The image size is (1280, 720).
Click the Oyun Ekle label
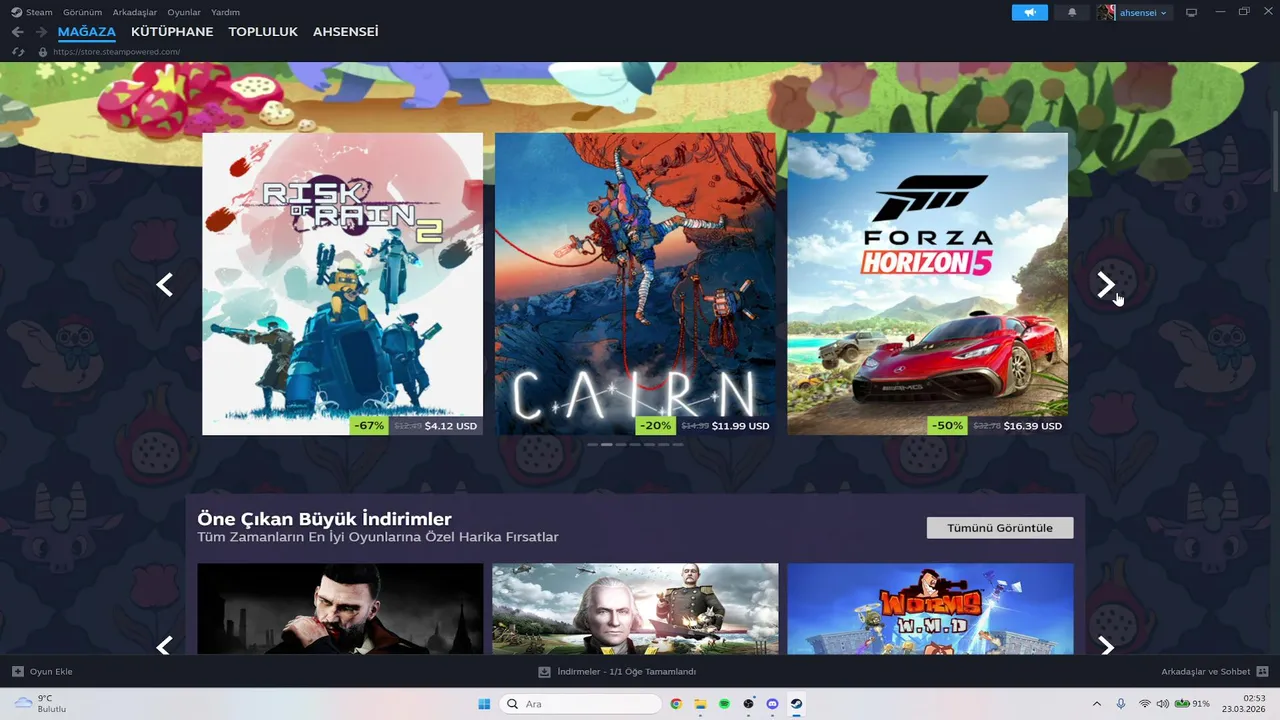[x=51, y=671]
